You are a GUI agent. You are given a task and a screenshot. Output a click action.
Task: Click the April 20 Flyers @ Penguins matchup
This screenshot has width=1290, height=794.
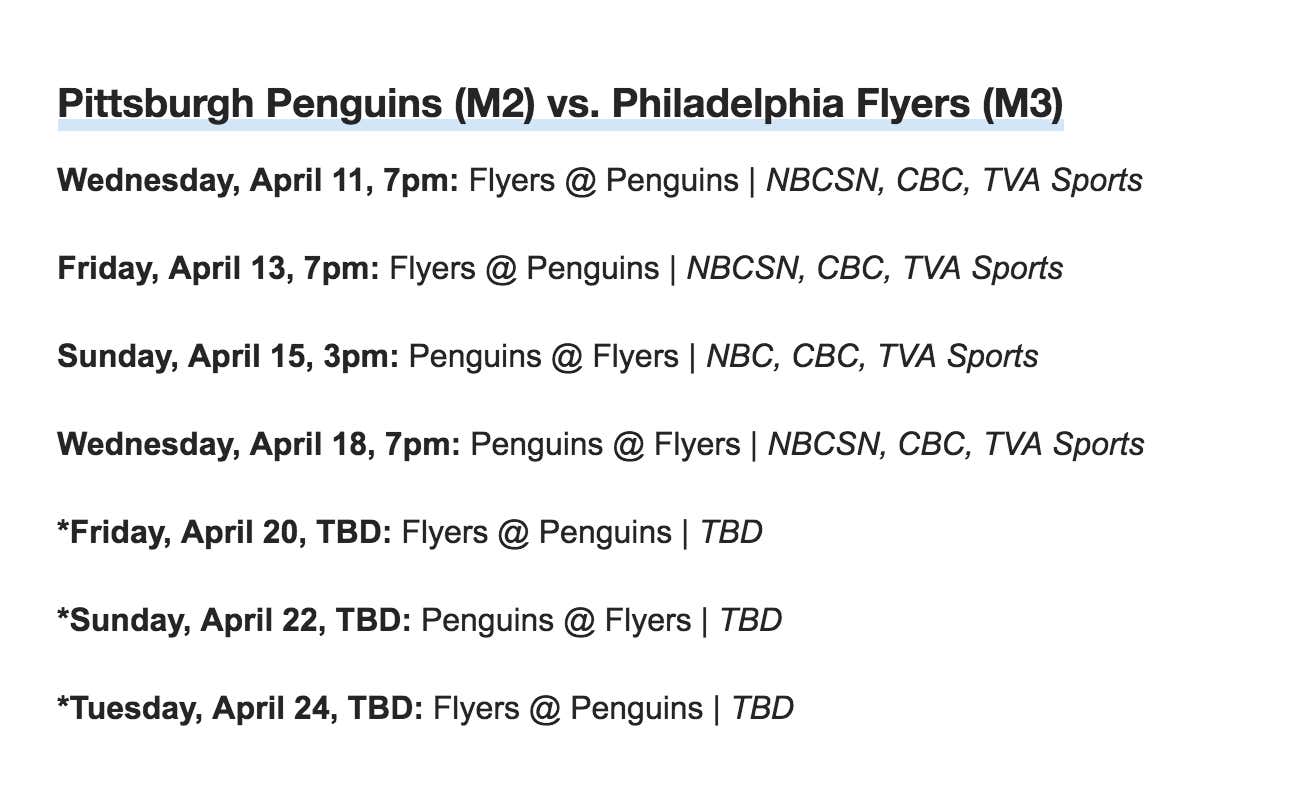click(537, 533)
